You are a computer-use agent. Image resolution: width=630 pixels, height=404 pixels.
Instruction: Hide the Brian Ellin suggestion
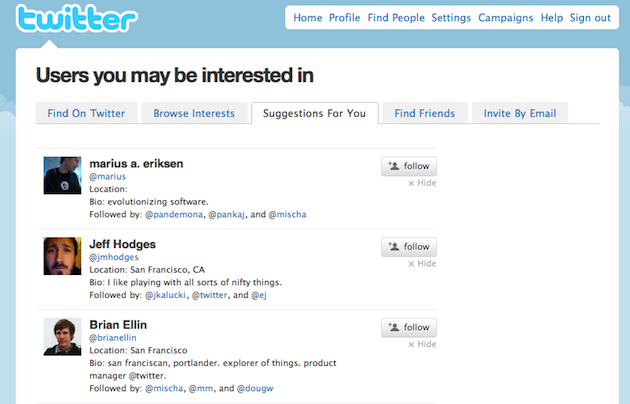[422, 344]
